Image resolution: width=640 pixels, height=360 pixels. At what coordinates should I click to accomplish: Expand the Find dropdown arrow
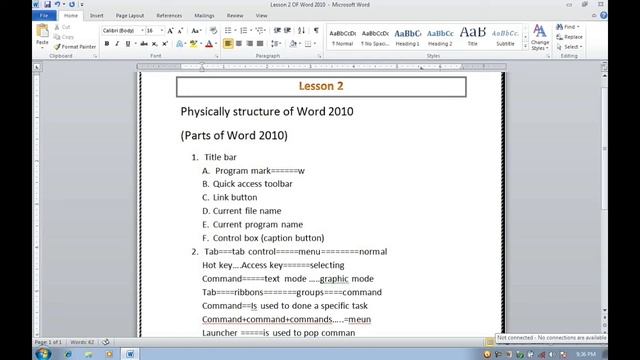click(578, 27)
